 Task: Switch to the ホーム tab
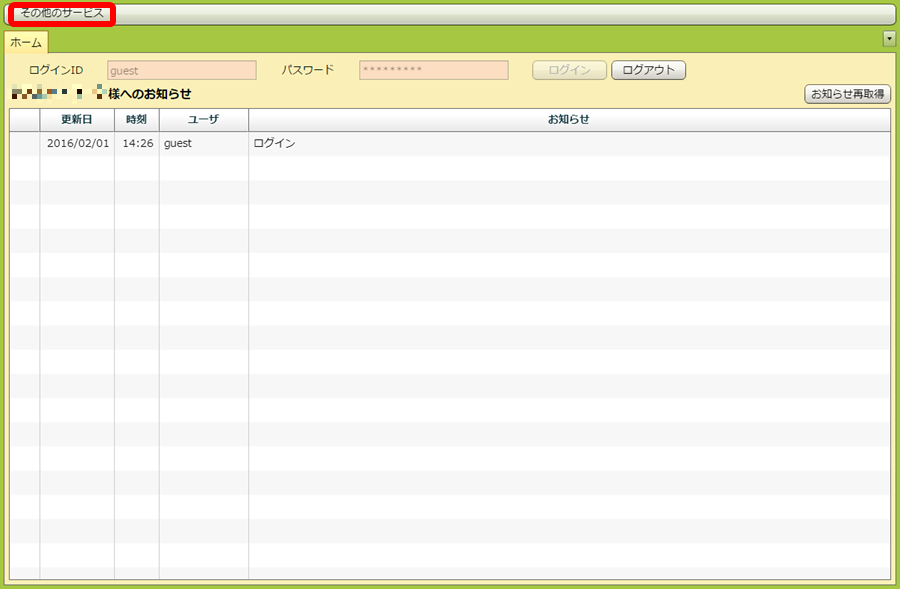[x=26, y=43]
